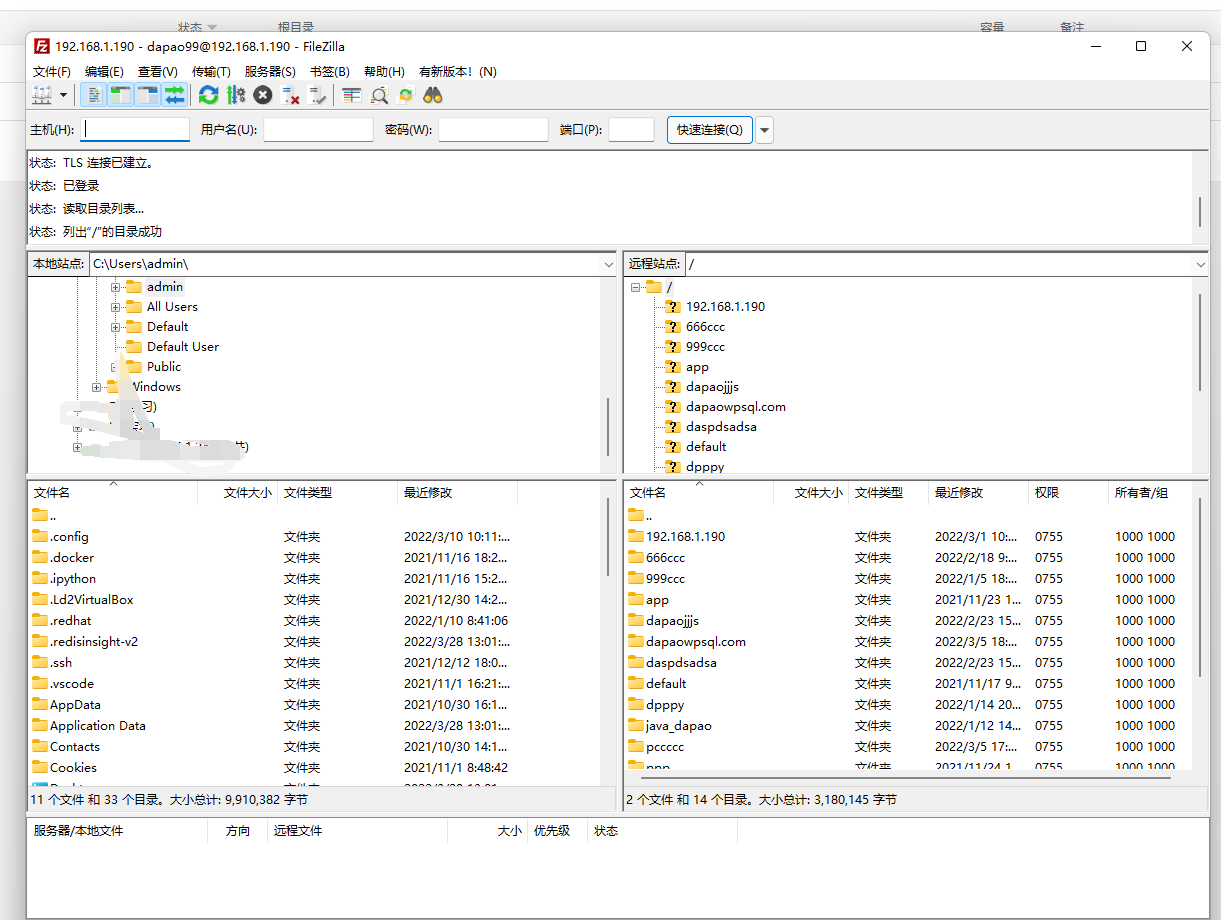Open the 有新版本!(N) menu
1221x920 pixels.
(457, 72)
